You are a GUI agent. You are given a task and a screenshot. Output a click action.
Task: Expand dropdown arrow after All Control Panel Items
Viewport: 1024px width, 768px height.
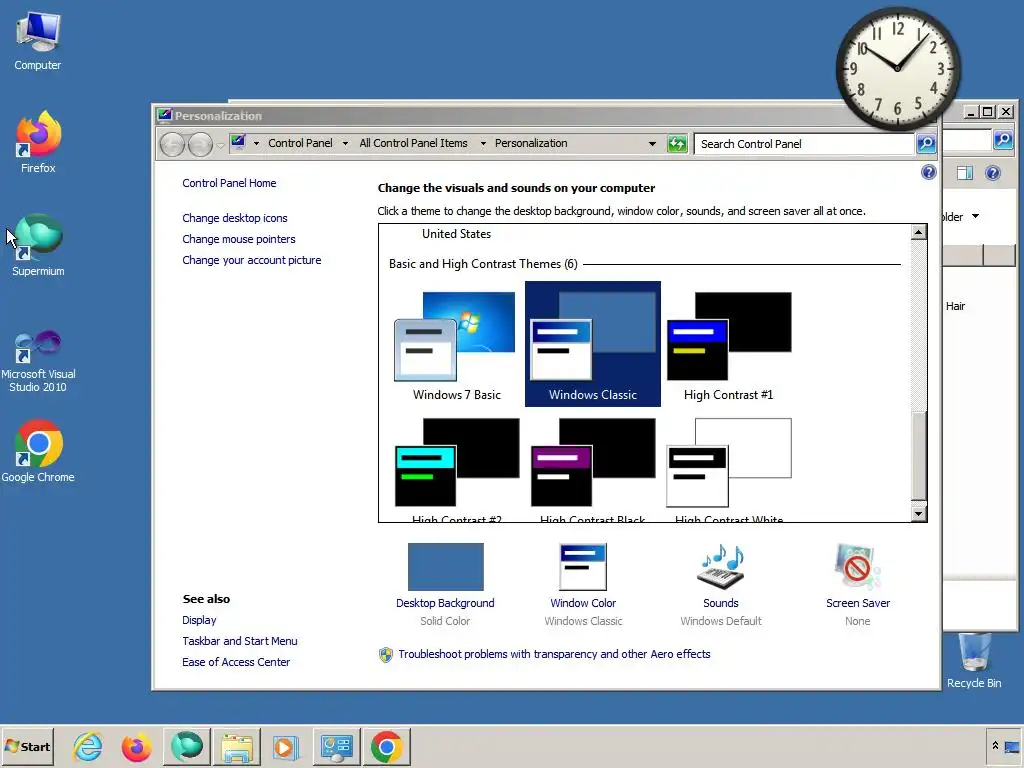(x=483, y=143)
